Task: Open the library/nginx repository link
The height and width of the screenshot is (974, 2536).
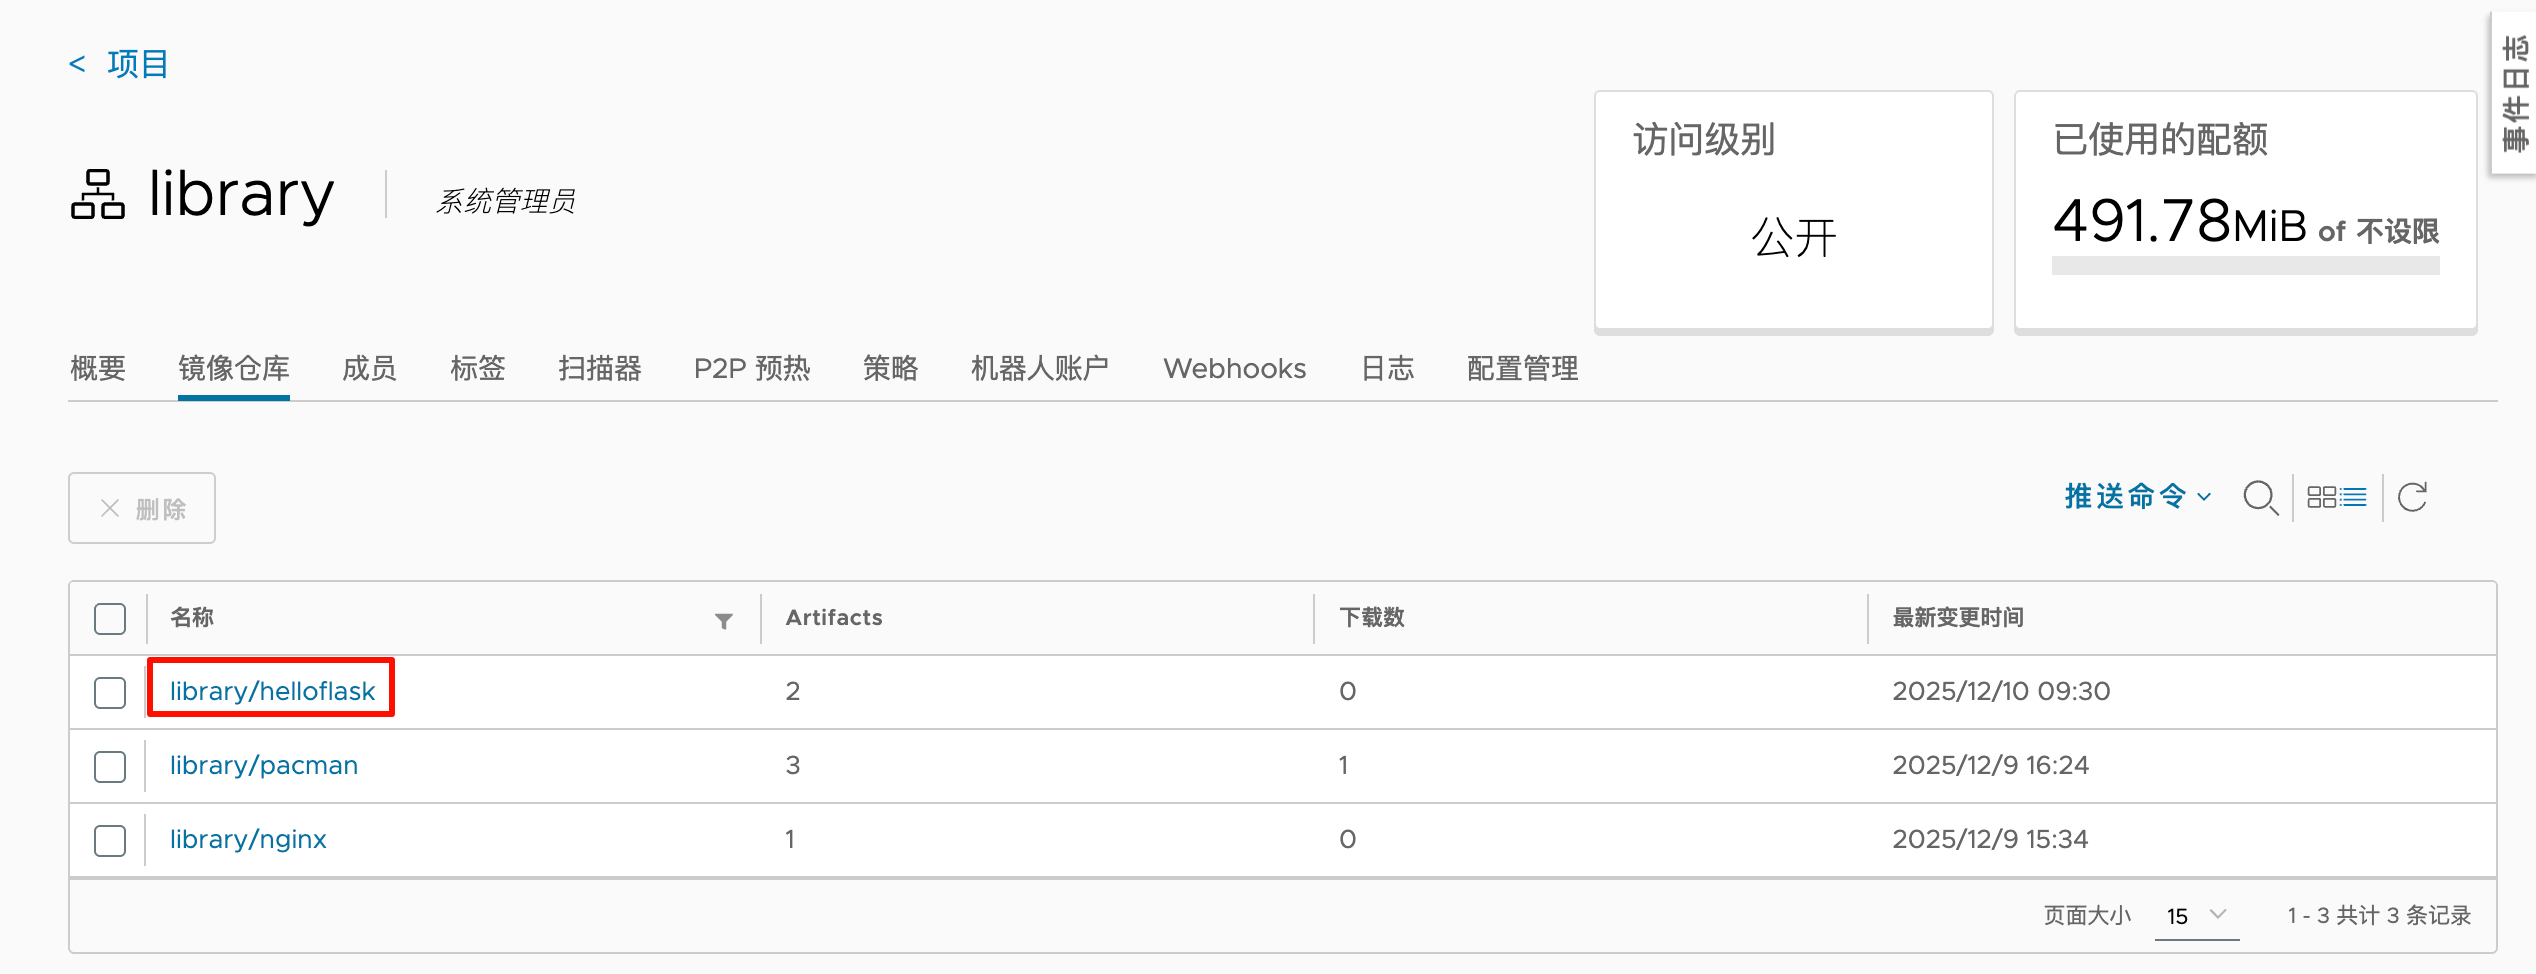Action: [246, 839]
